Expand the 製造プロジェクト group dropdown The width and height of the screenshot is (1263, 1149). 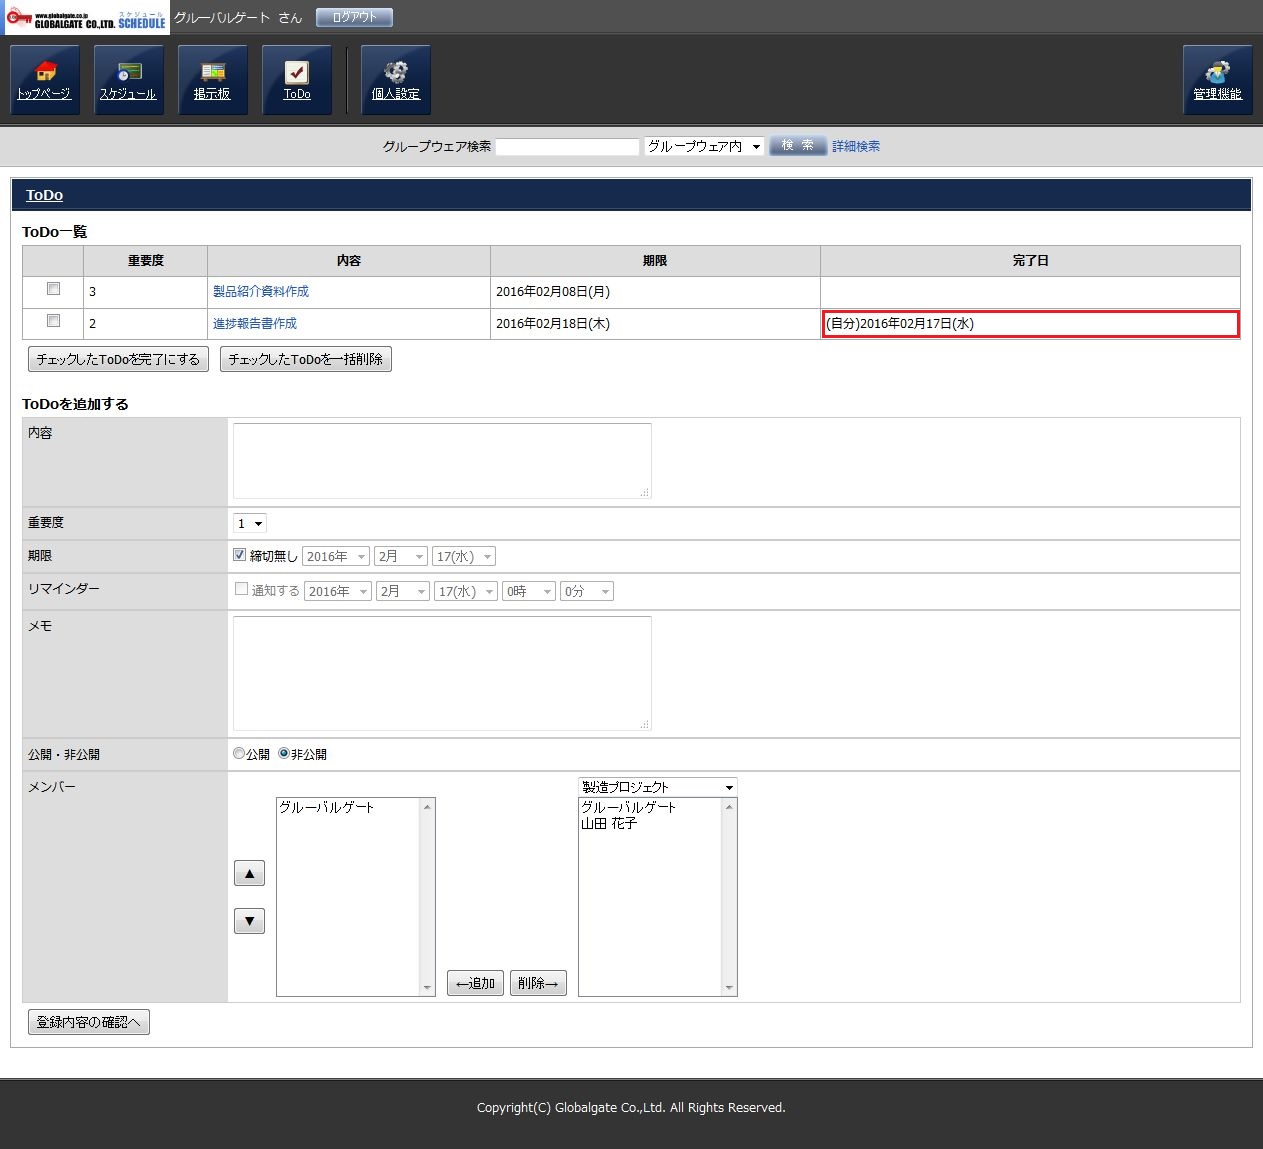[657, 787]
